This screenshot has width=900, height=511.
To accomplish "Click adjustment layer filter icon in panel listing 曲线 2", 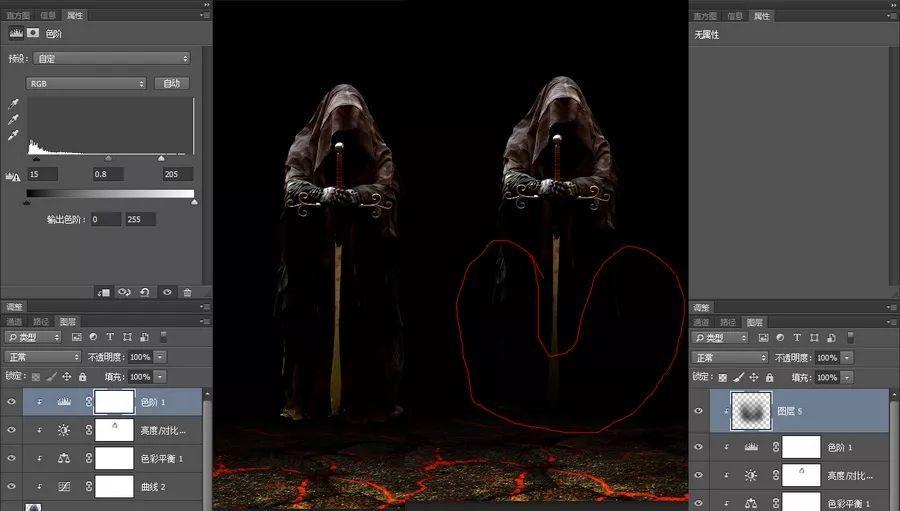I will pos(93,337).
